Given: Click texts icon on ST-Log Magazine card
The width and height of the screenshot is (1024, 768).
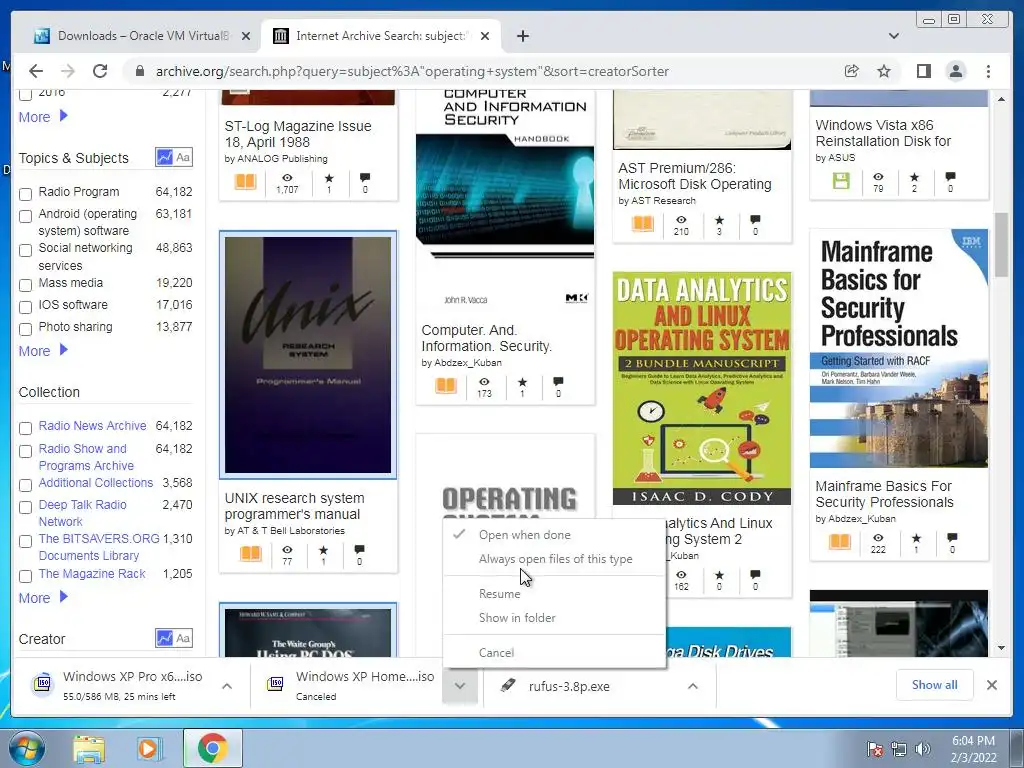Looking at the screenshot, I should 246,182.
